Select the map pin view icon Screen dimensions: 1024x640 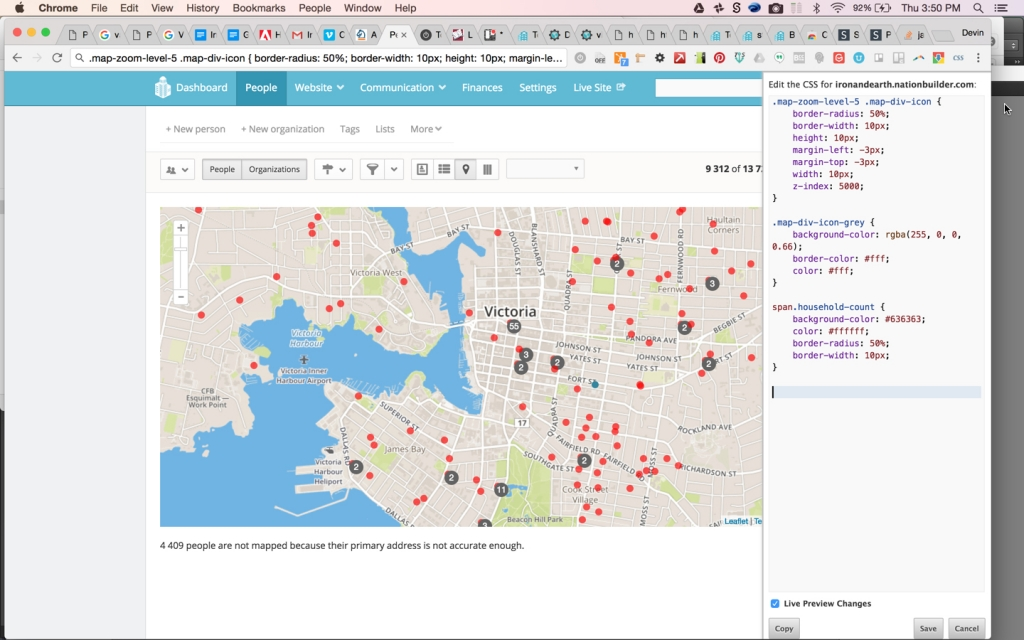coord(466,169)
